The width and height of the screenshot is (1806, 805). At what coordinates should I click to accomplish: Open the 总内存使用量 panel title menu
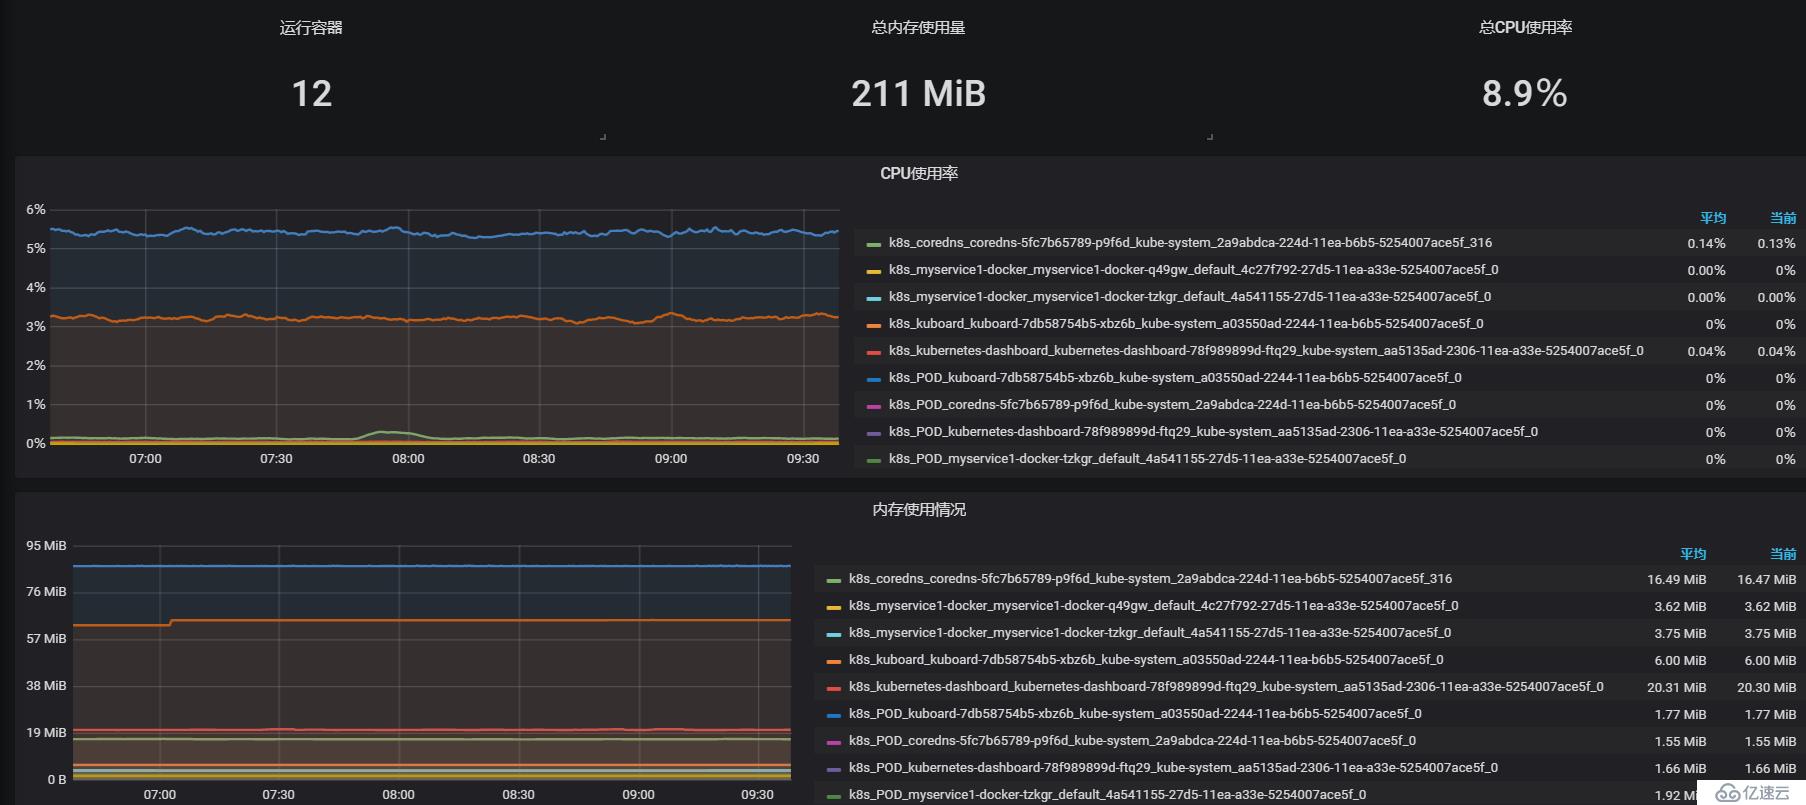point(918,28)
